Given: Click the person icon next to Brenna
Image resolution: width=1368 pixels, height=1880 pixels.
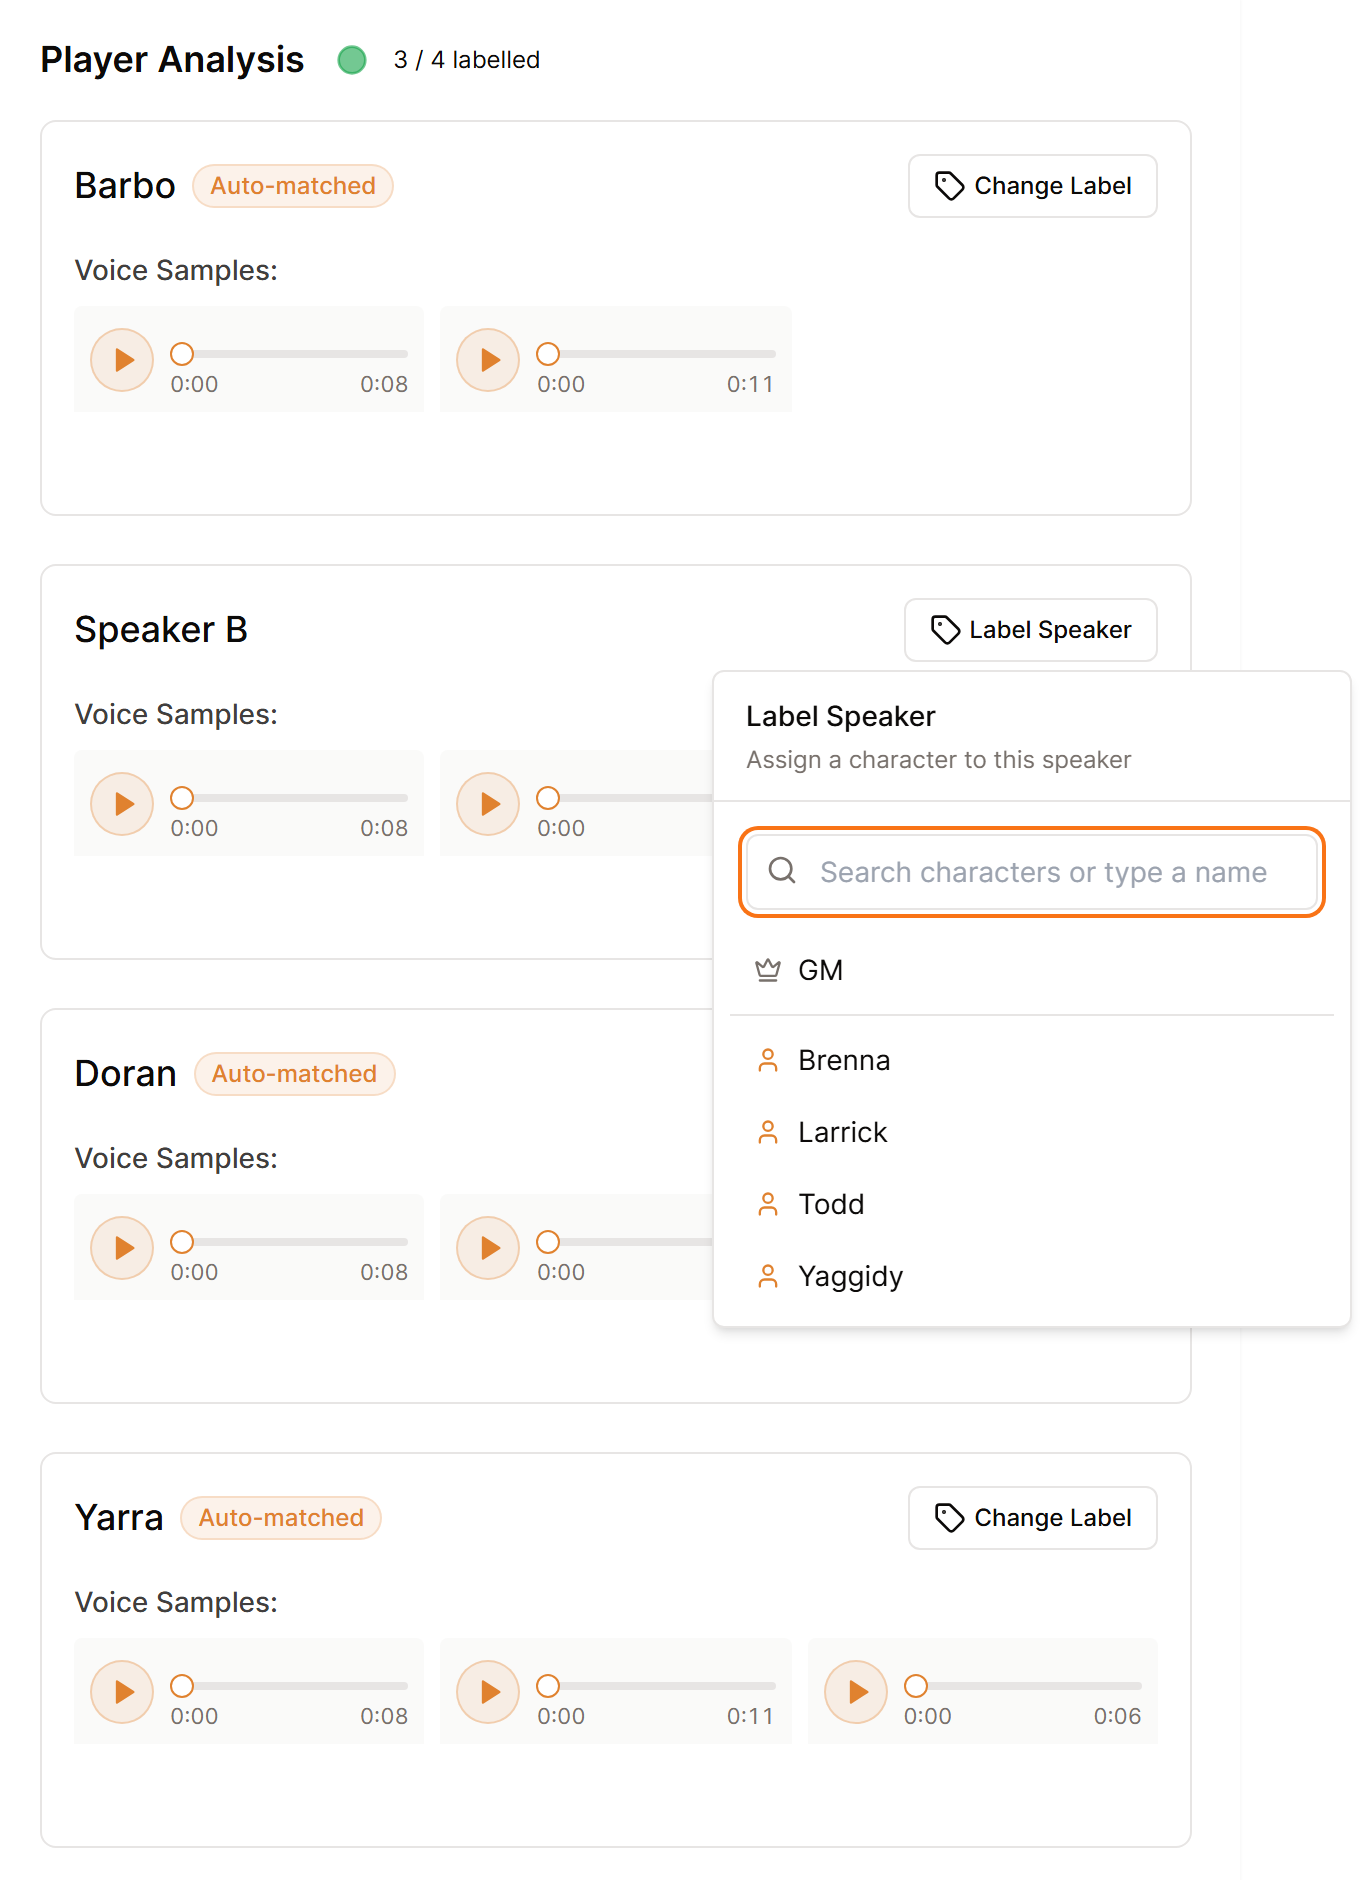Looking at the screenshot, I should pos(768,1060).
